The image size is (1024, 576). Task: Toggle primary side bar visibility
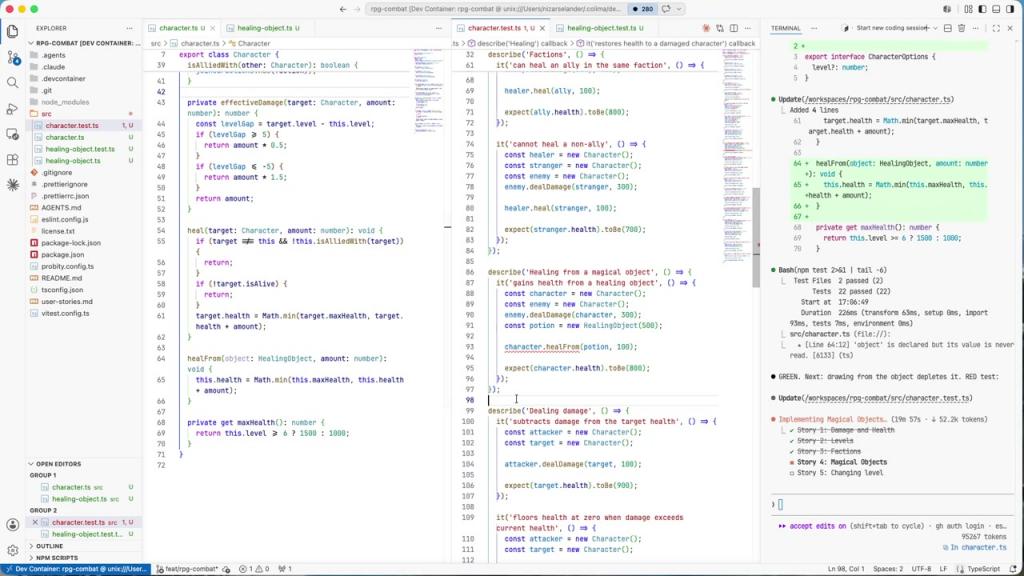982,9
